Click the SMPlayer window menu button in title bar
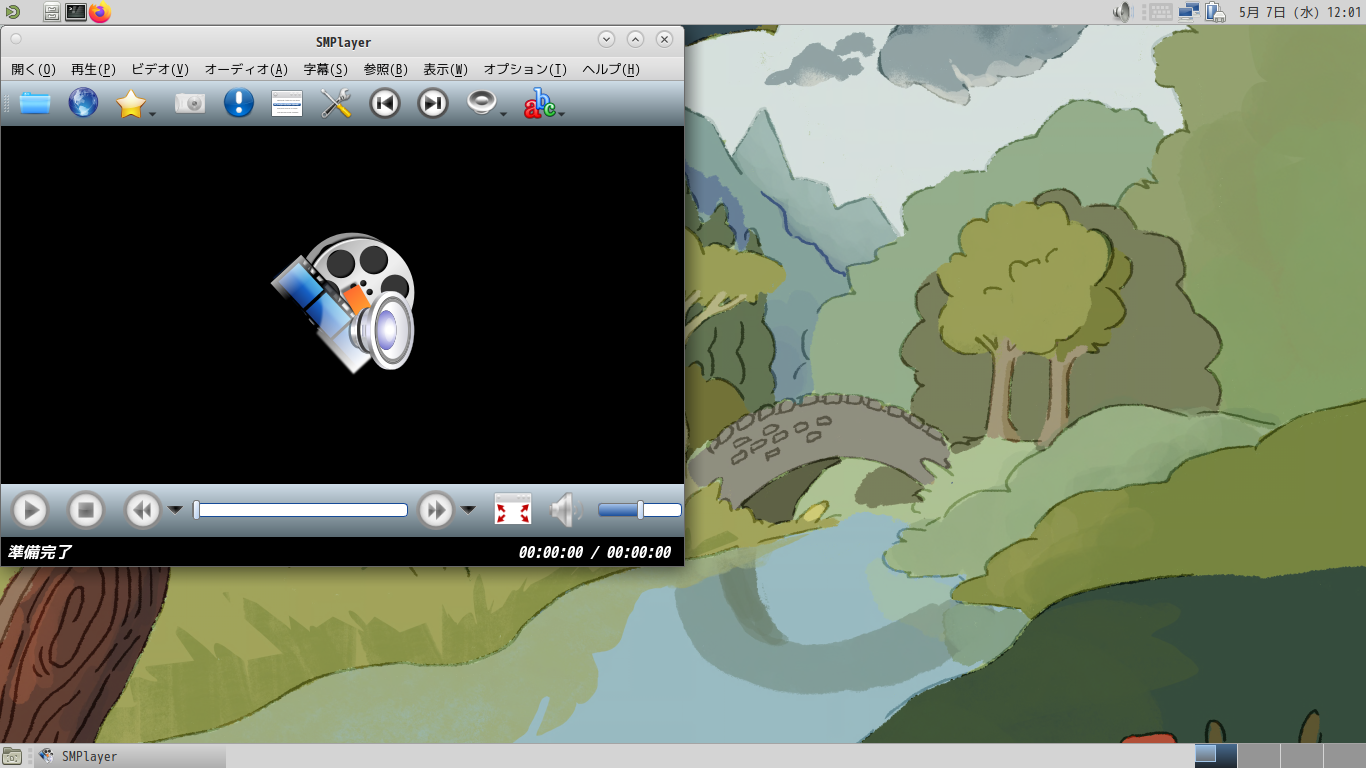This screenshot has width=1366, height=768. (16, 39)
